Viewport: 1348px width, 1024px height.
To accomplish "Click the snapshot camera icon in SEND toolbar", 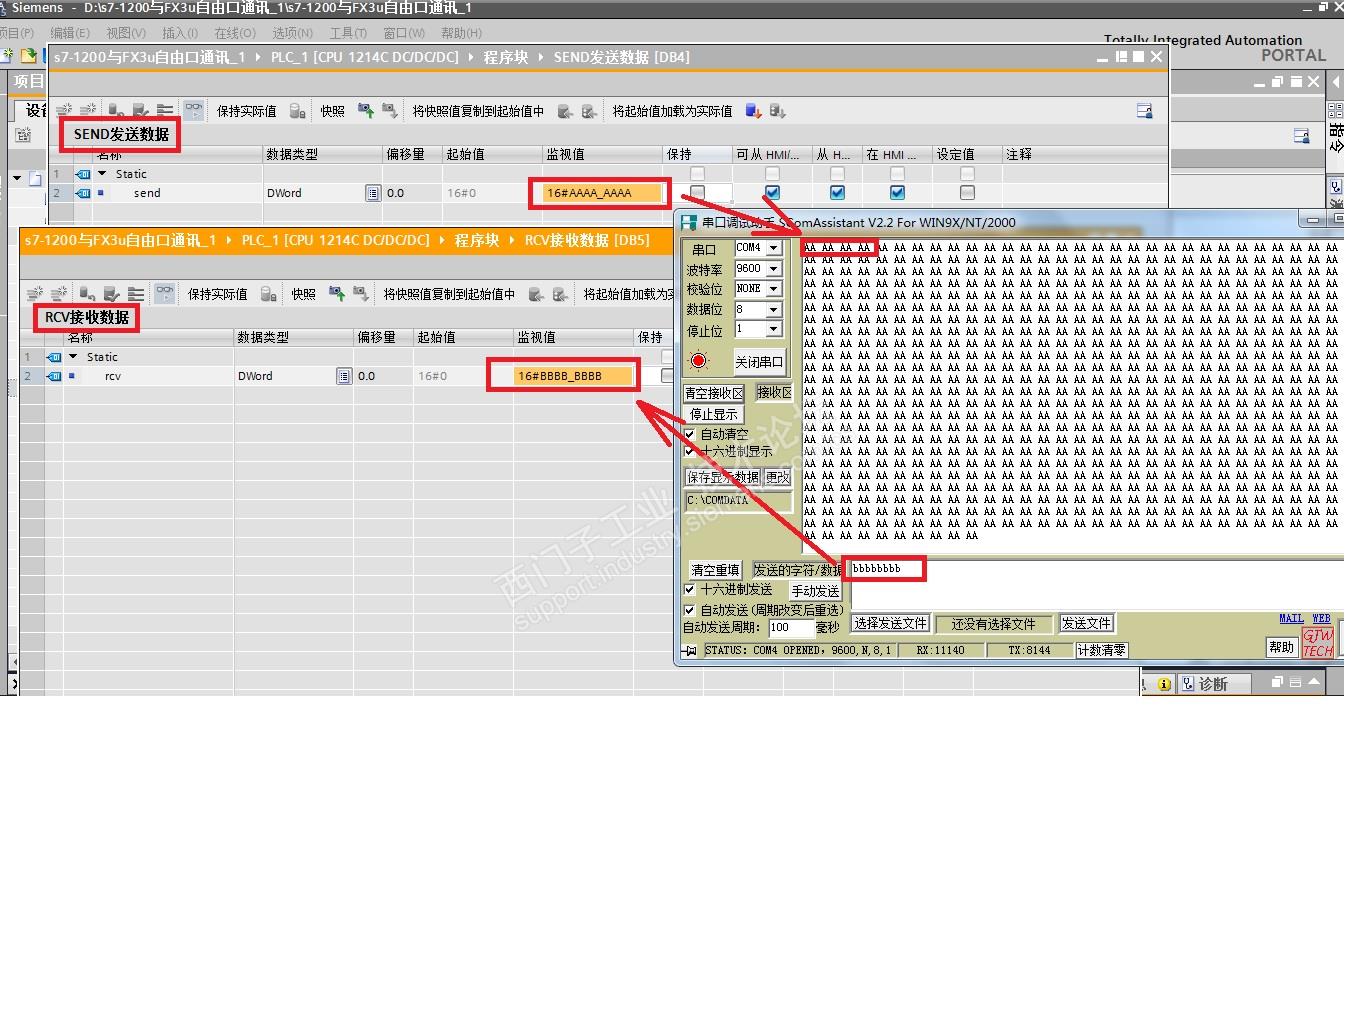I will (x=366, y=111).
